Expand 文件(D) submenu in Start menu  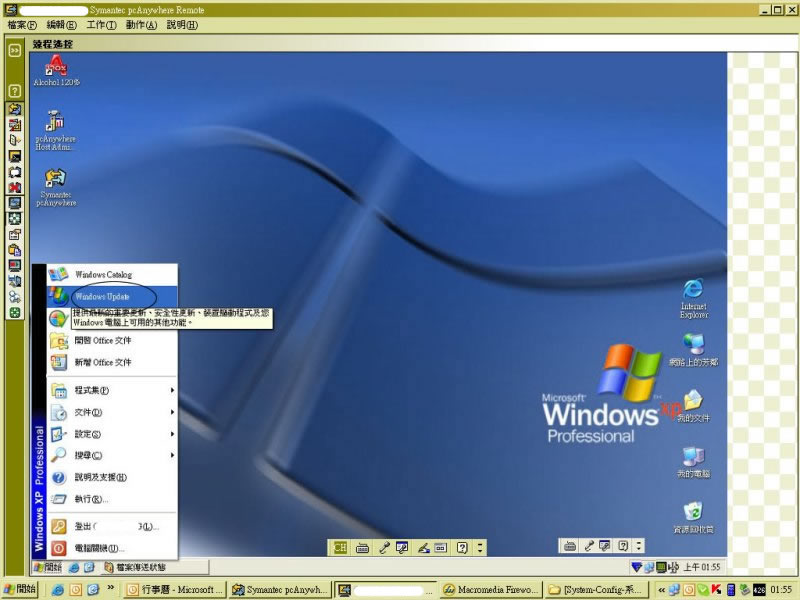point(112,412)
